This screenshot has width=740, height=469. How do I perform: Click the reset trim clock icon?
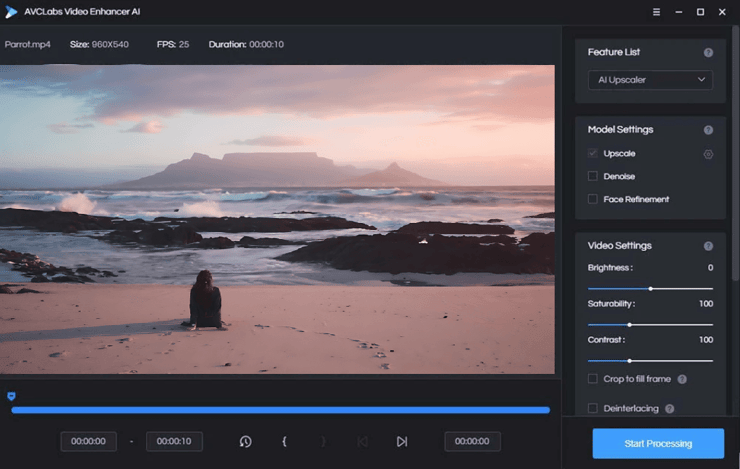245,442
